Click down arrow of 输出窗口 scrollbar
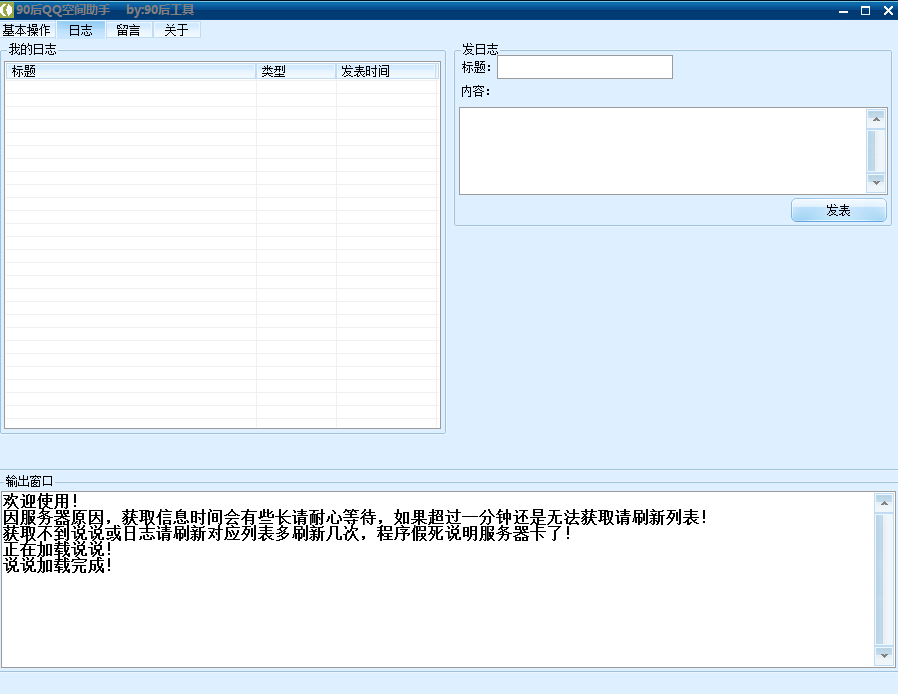Screen dimensions: 898x694 click(x=883, y=655)
